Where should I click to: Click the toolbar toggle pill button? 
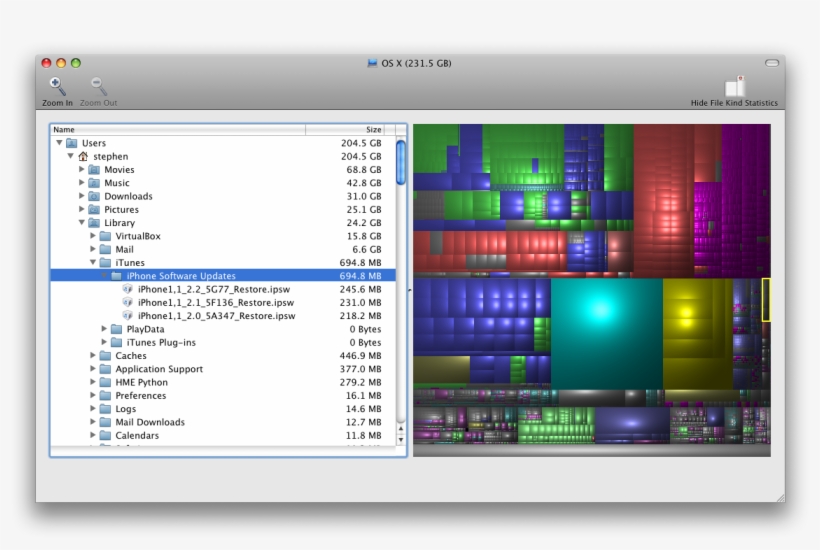click(772, 63)
